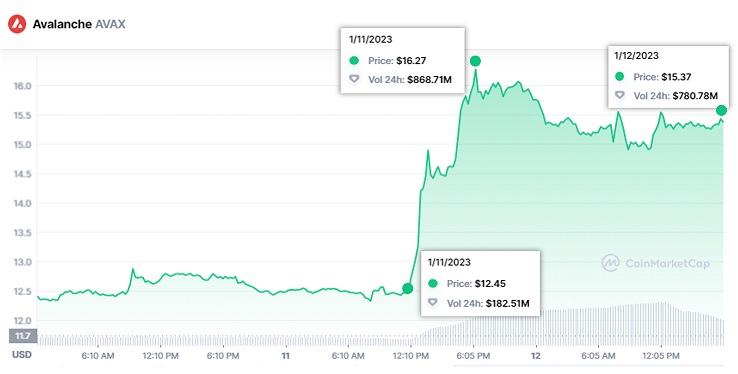Click the day 11 axis label
This screenshot has width=738, height=374.
pyautogui.click(x=286, y=356)
